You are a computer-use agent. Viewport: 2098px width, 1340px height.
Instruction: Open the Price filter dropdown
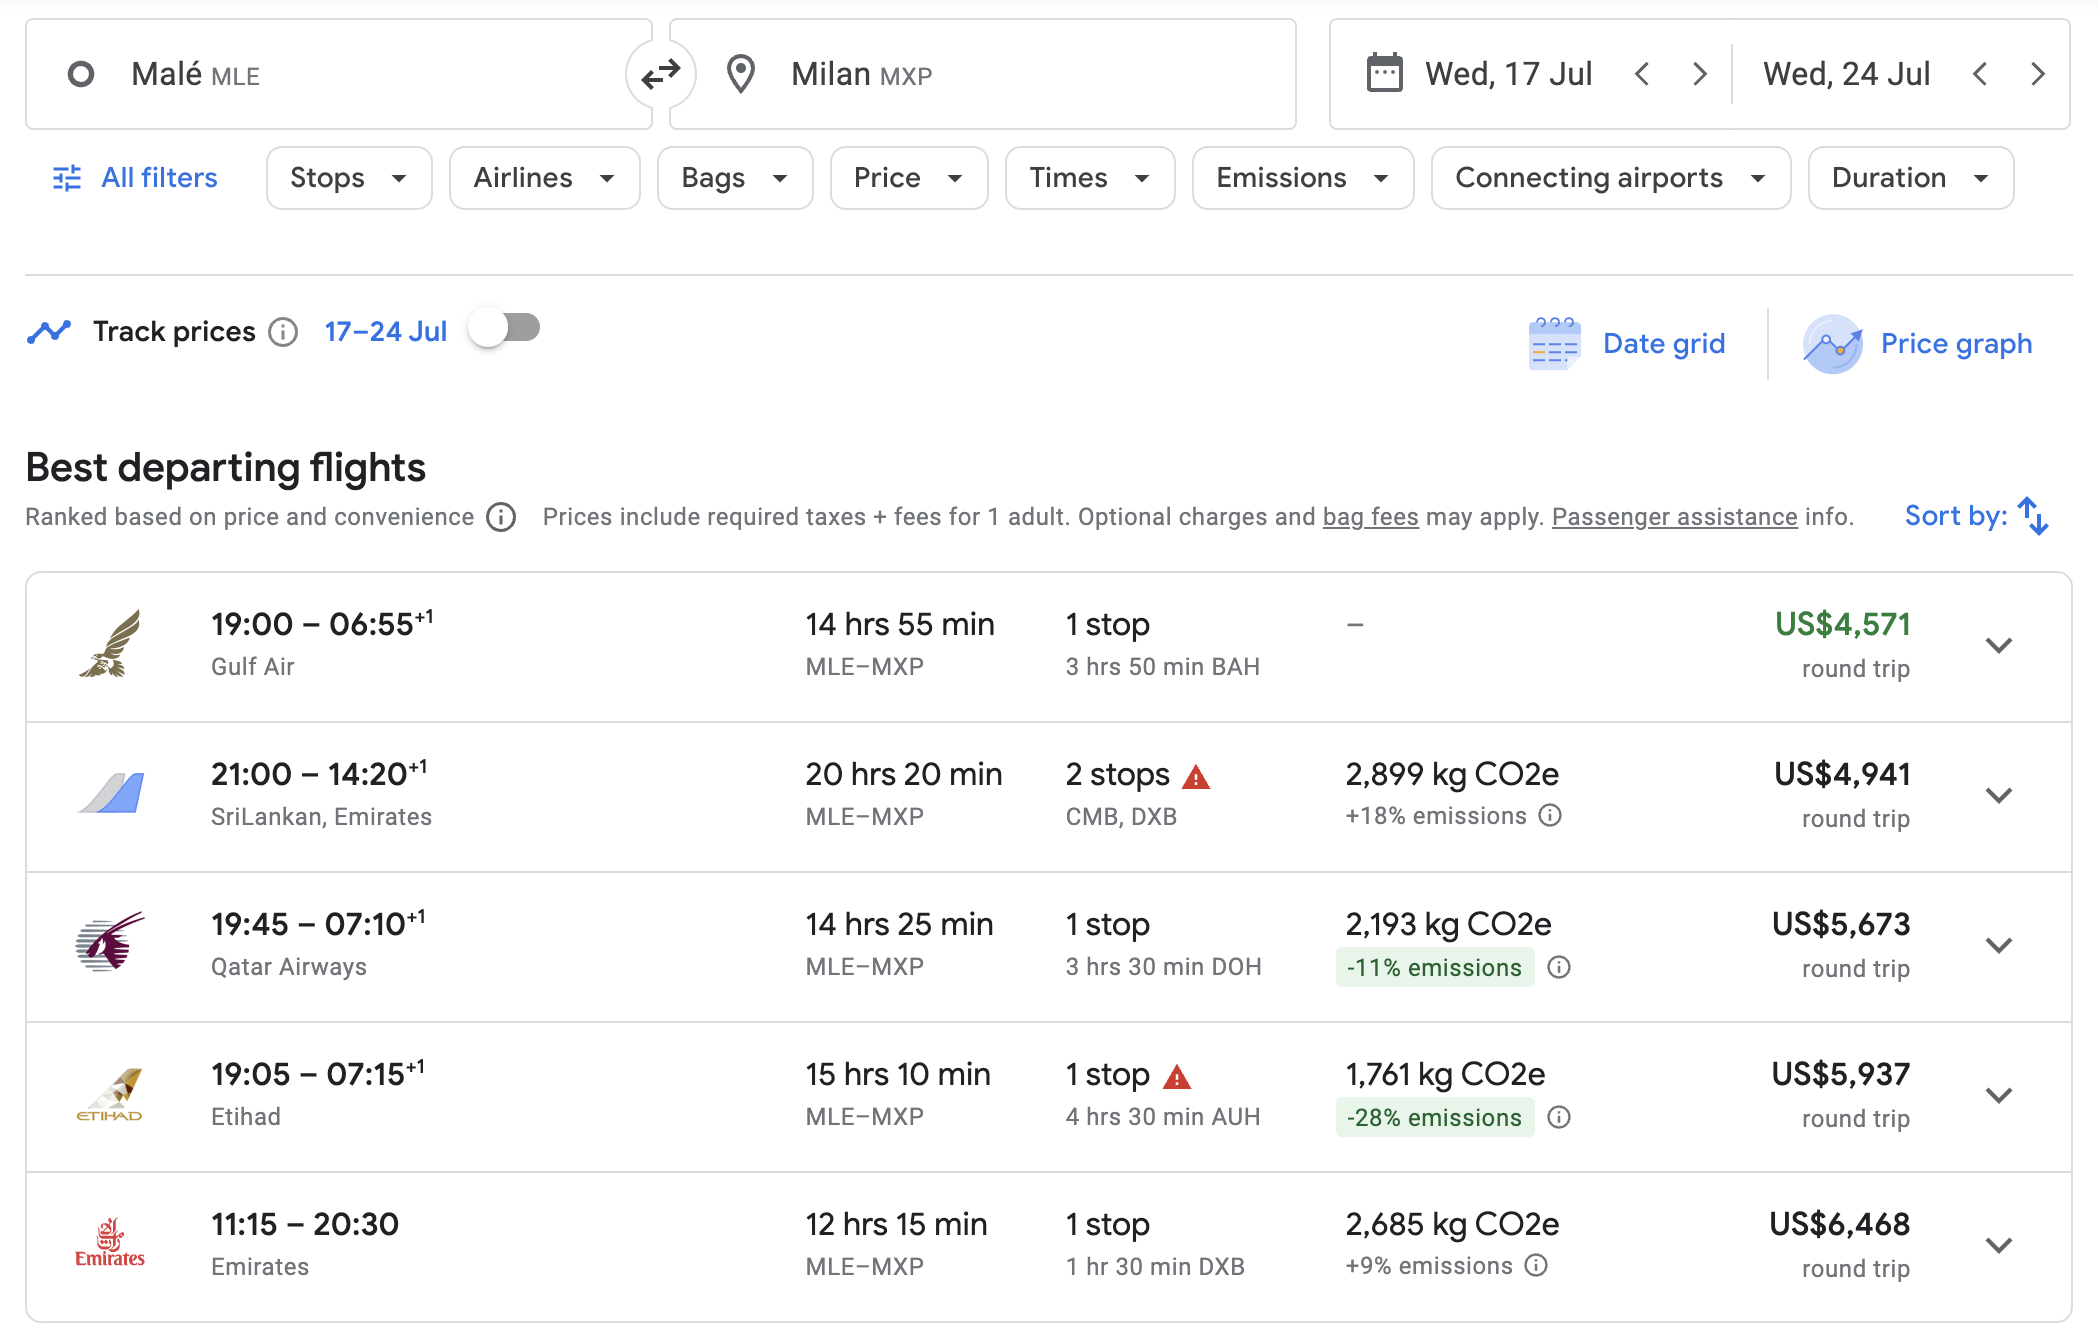coord(909,178)
